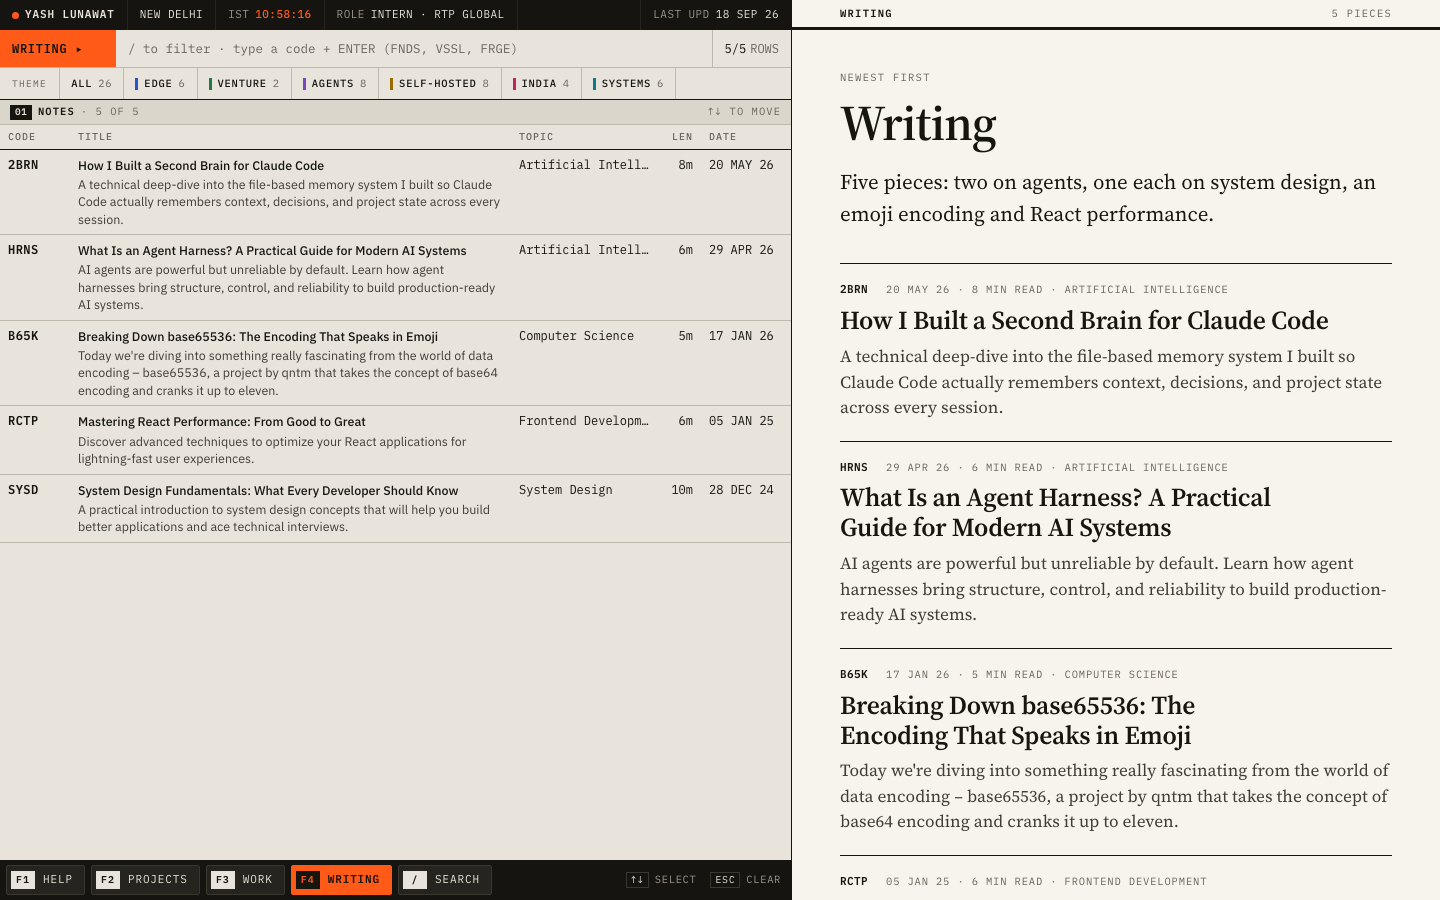
Task: Click the 'System Design' topic cell
Action: point(565,490)
